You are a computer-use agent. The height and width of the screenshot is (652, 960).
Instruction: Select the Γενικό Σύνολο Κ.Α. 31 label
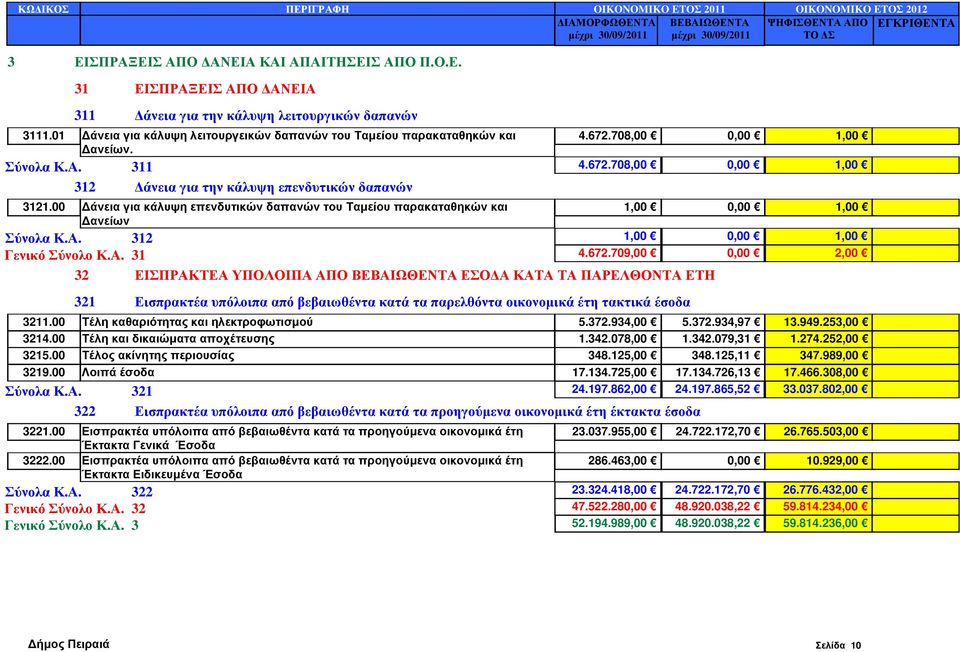point(75,255)
